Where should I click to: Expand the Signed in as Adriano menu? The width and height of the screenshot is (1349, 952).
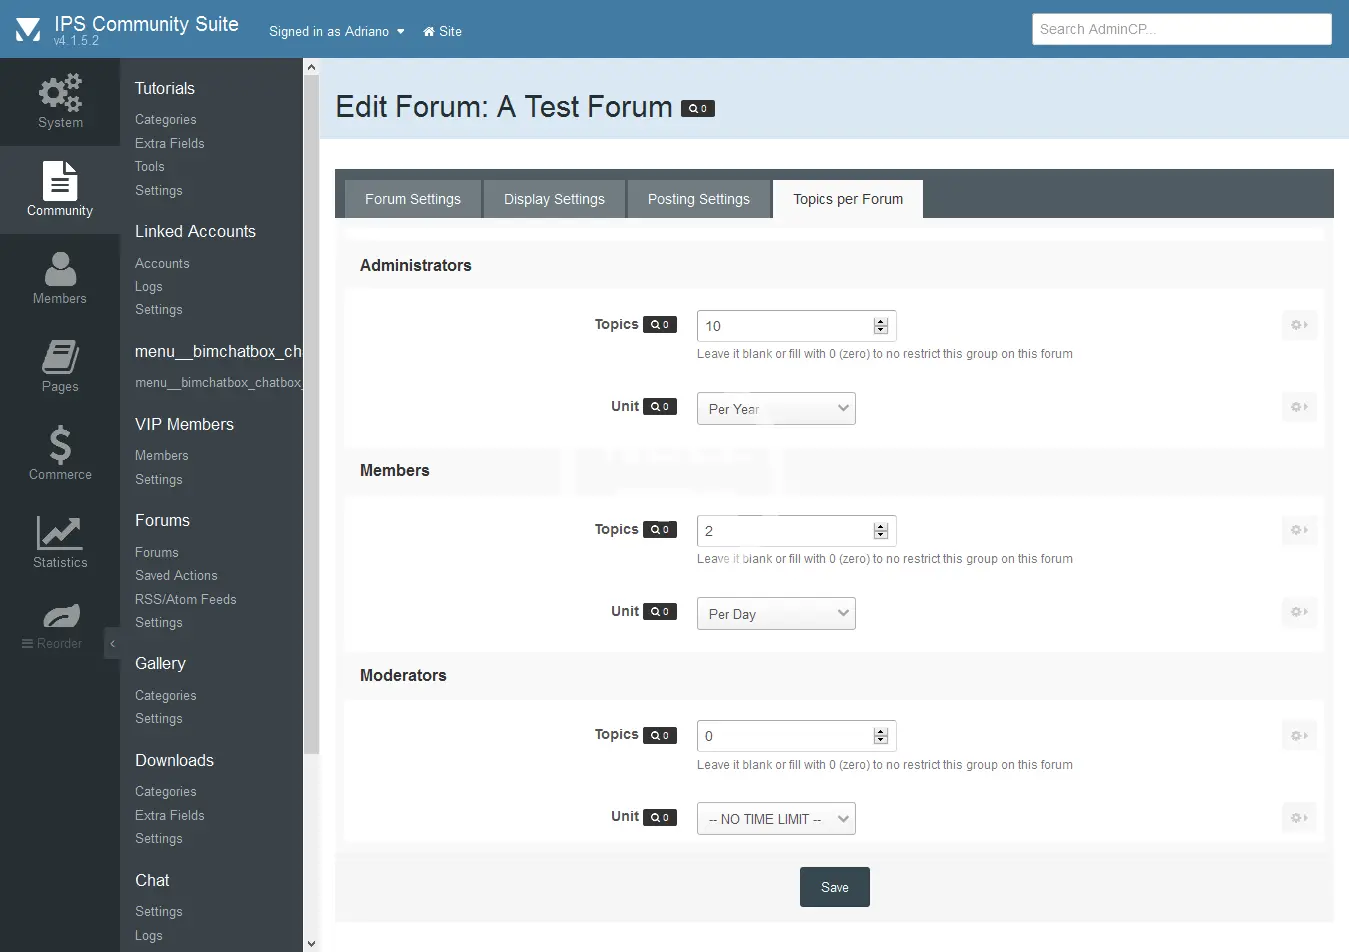click(336, 31)
